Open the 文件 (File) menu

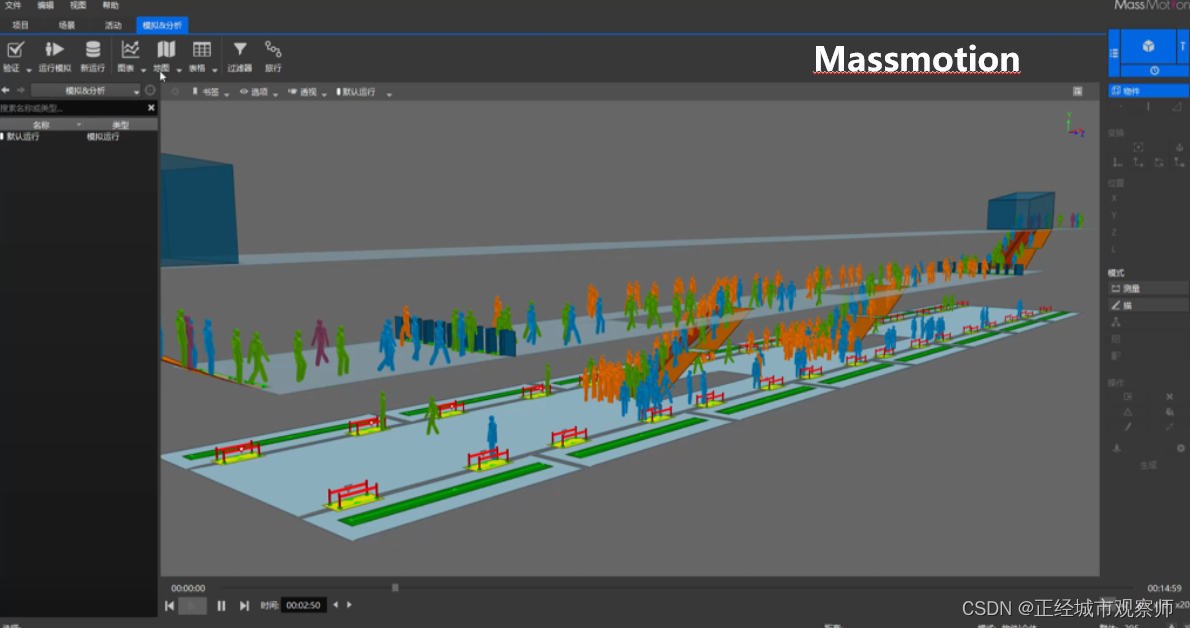pos(14,5)
